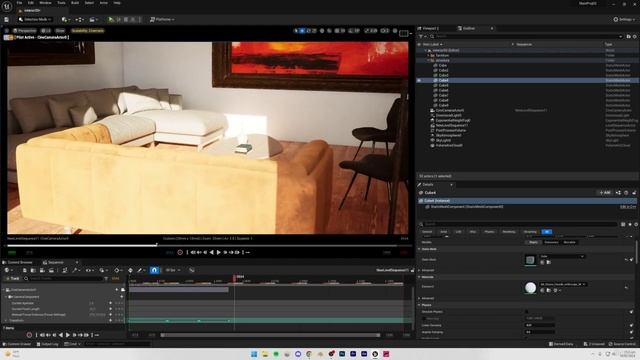Open the Window menu
The image size is (640, 360).
coord(45,3)
